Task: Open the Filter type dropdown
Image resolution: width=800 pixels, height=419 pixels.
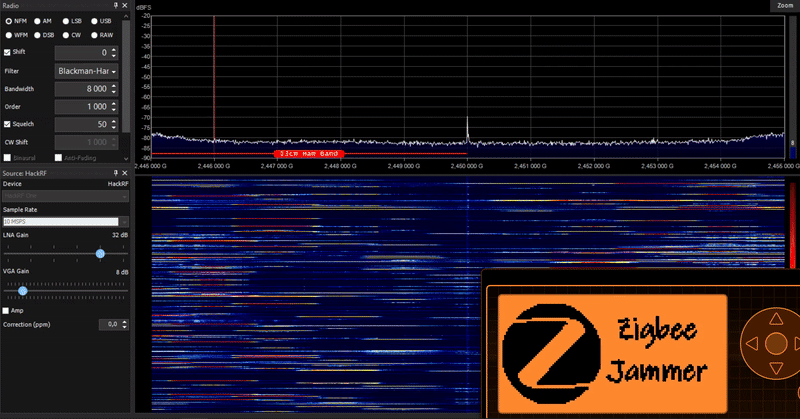Action: click(86, 71)
